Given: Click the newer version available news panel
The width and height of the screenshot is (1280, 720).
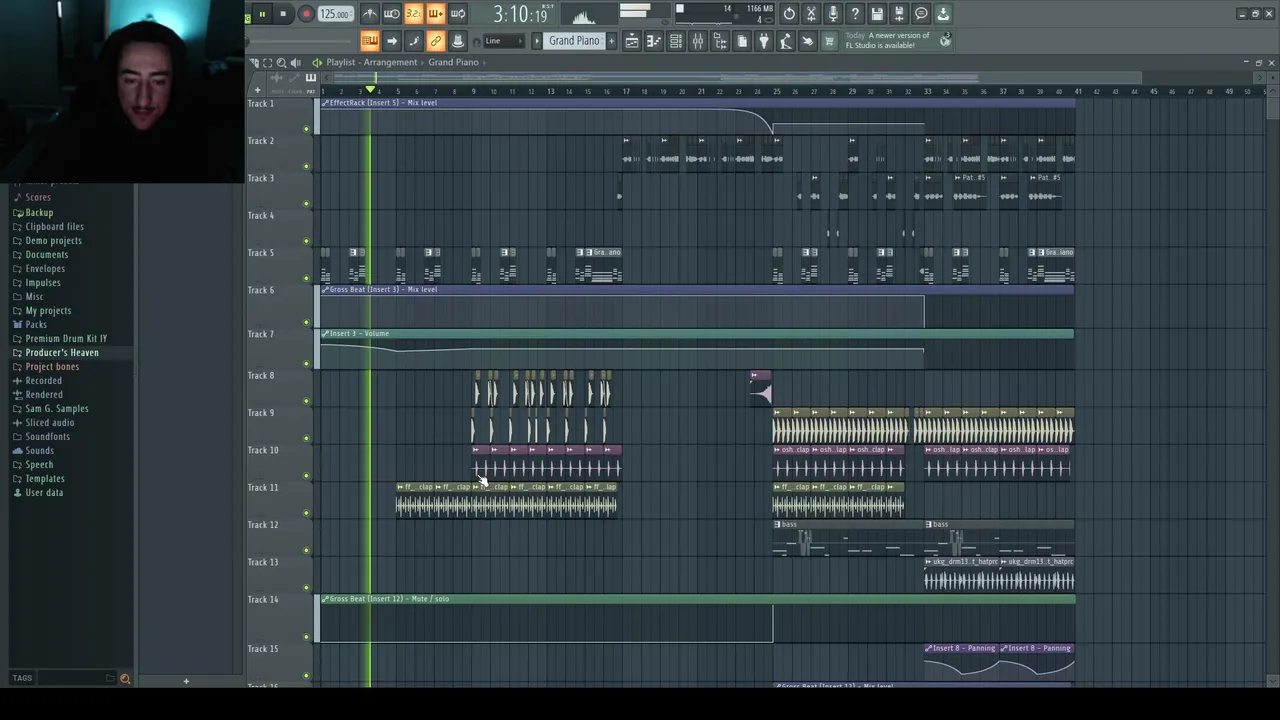Looking at the screenshot, I should point(897,40).
